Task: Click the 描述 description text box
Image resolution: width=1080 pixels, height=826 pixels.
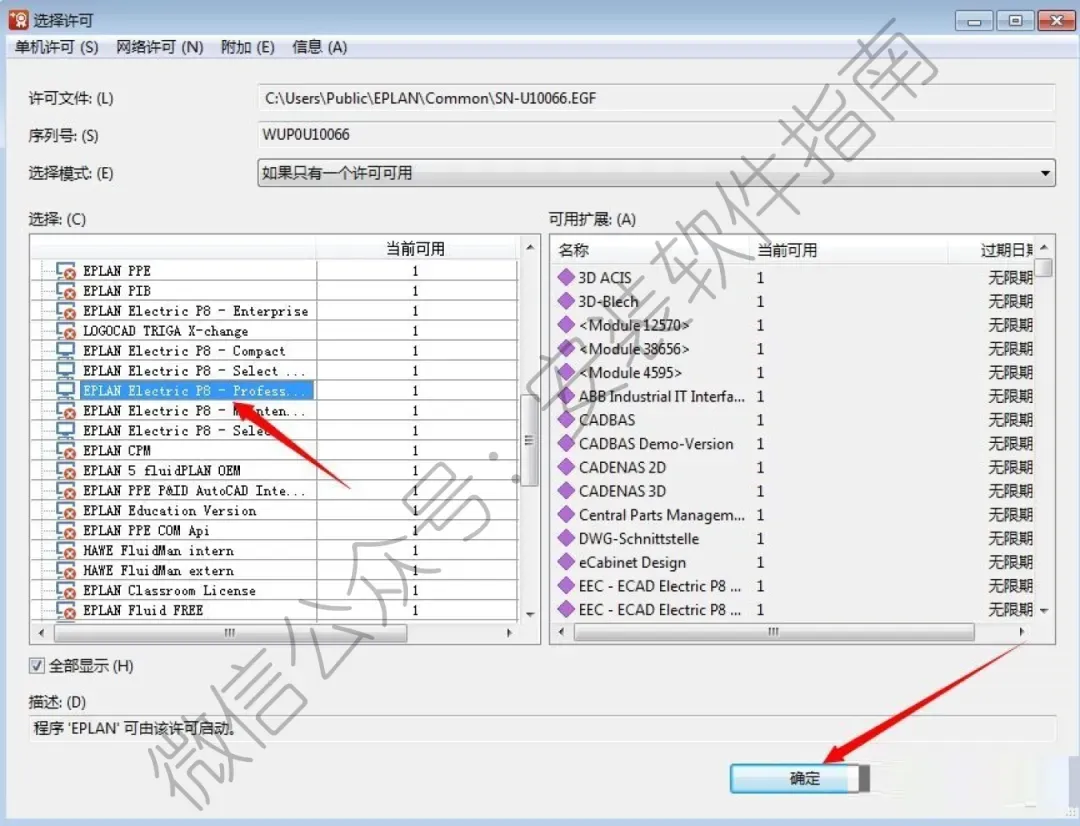Action: coord(542,728)
